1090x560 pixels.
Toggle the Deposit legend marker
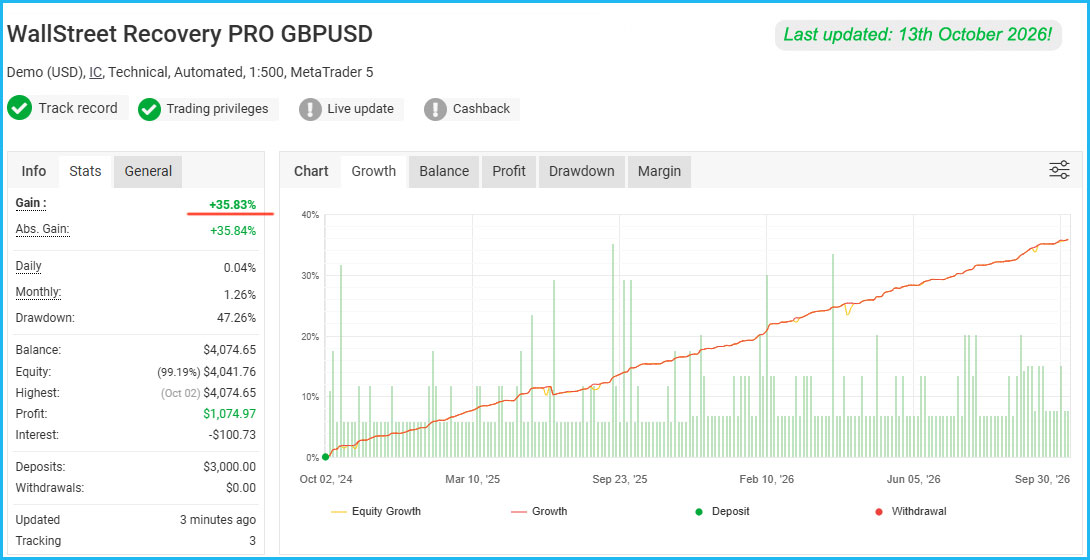tap(722, 511)
